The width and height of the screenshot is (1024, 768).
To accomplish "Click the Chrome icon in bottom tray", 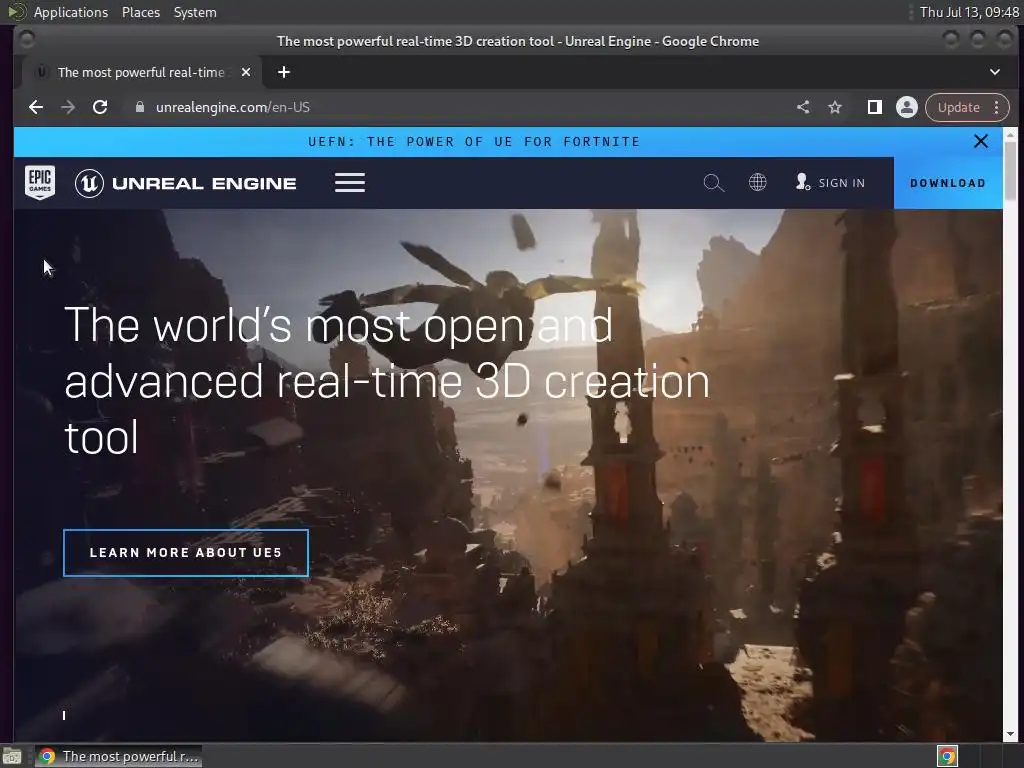I will click(947, 756).
